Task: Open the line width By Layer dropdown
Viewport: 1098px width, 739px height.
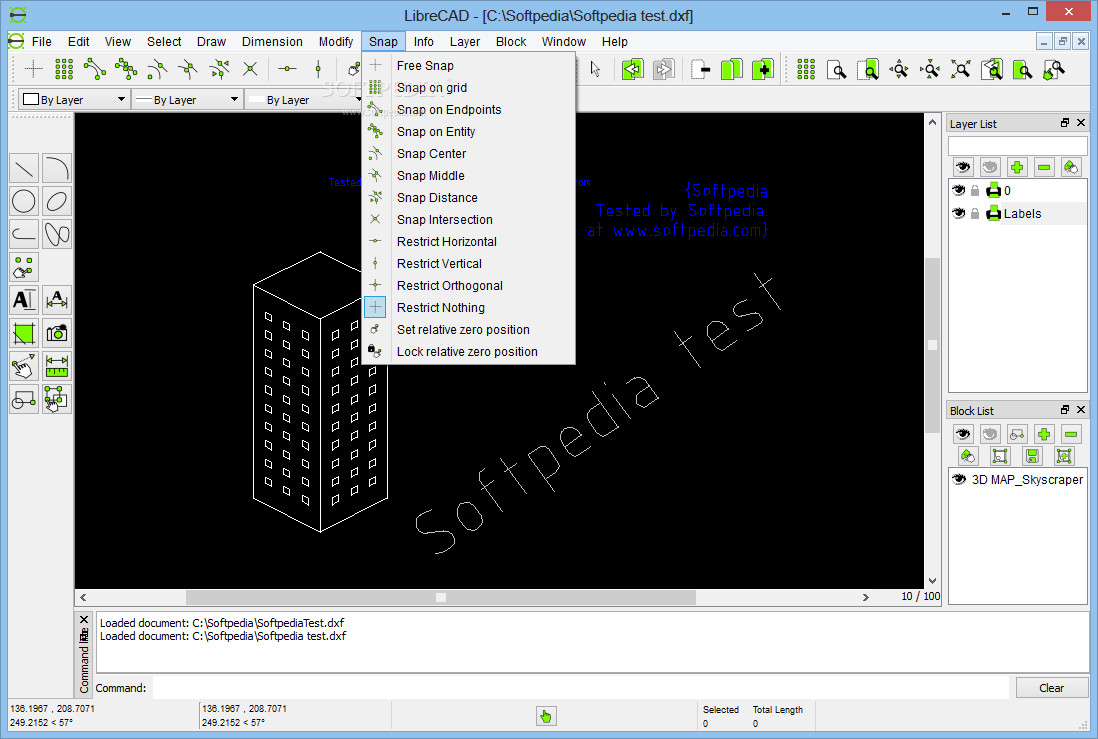Action: point(187,99)
